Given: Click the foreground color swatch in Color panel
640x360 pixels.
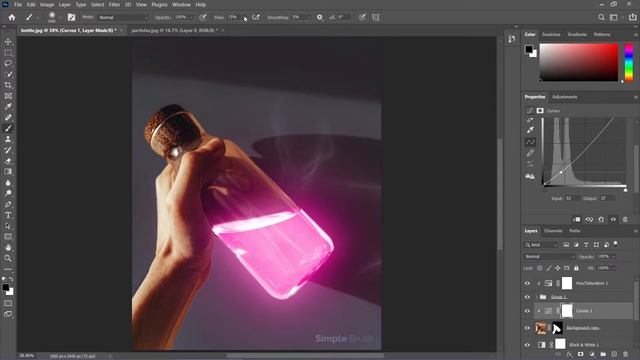Looking at the screenshot, I should coord(529,49).
